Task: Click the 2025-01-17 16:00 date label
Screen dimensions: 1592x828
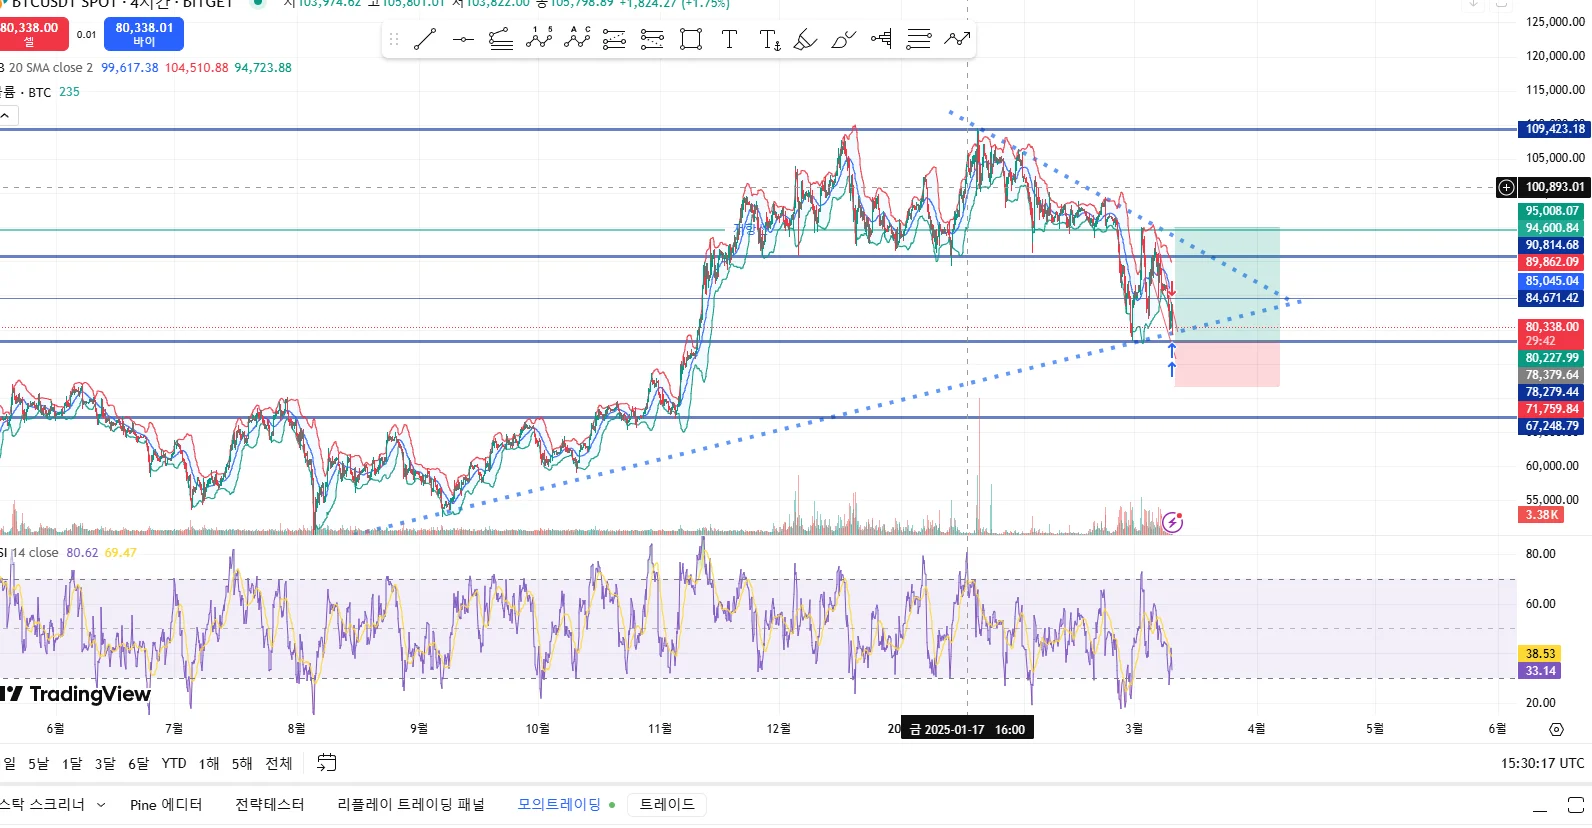Action: pos(968,729)
